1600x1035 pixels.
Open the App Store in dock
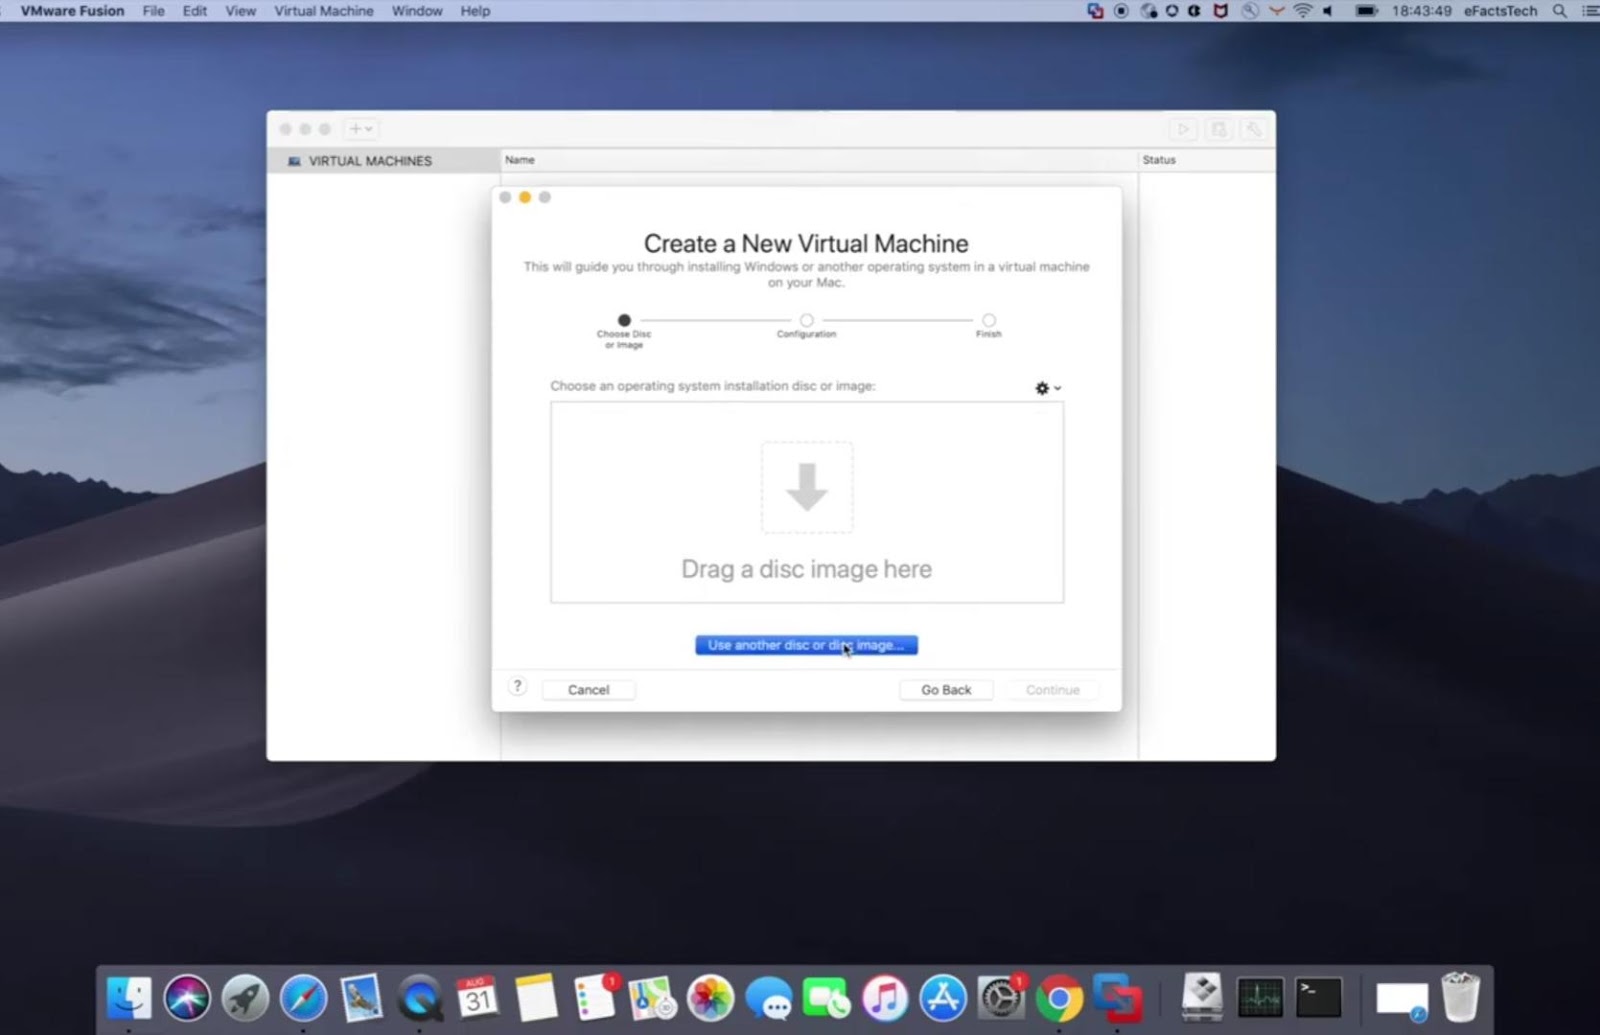point(943,997)
